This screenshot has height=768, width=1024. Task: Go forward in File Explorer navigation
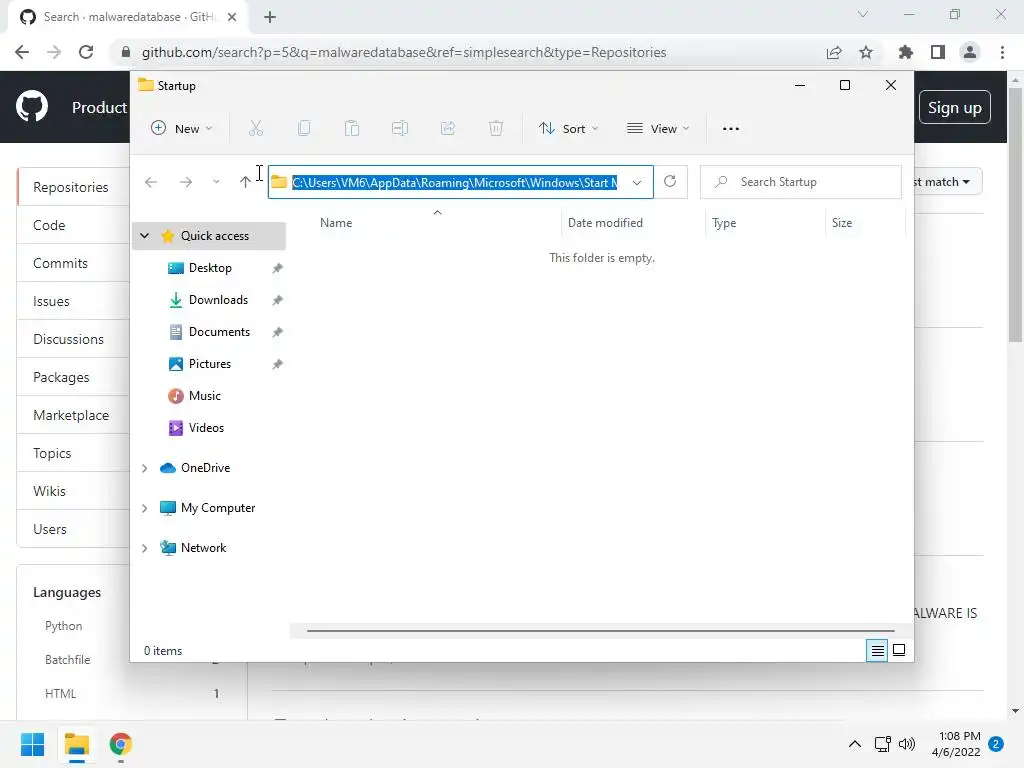coord(186,182)
